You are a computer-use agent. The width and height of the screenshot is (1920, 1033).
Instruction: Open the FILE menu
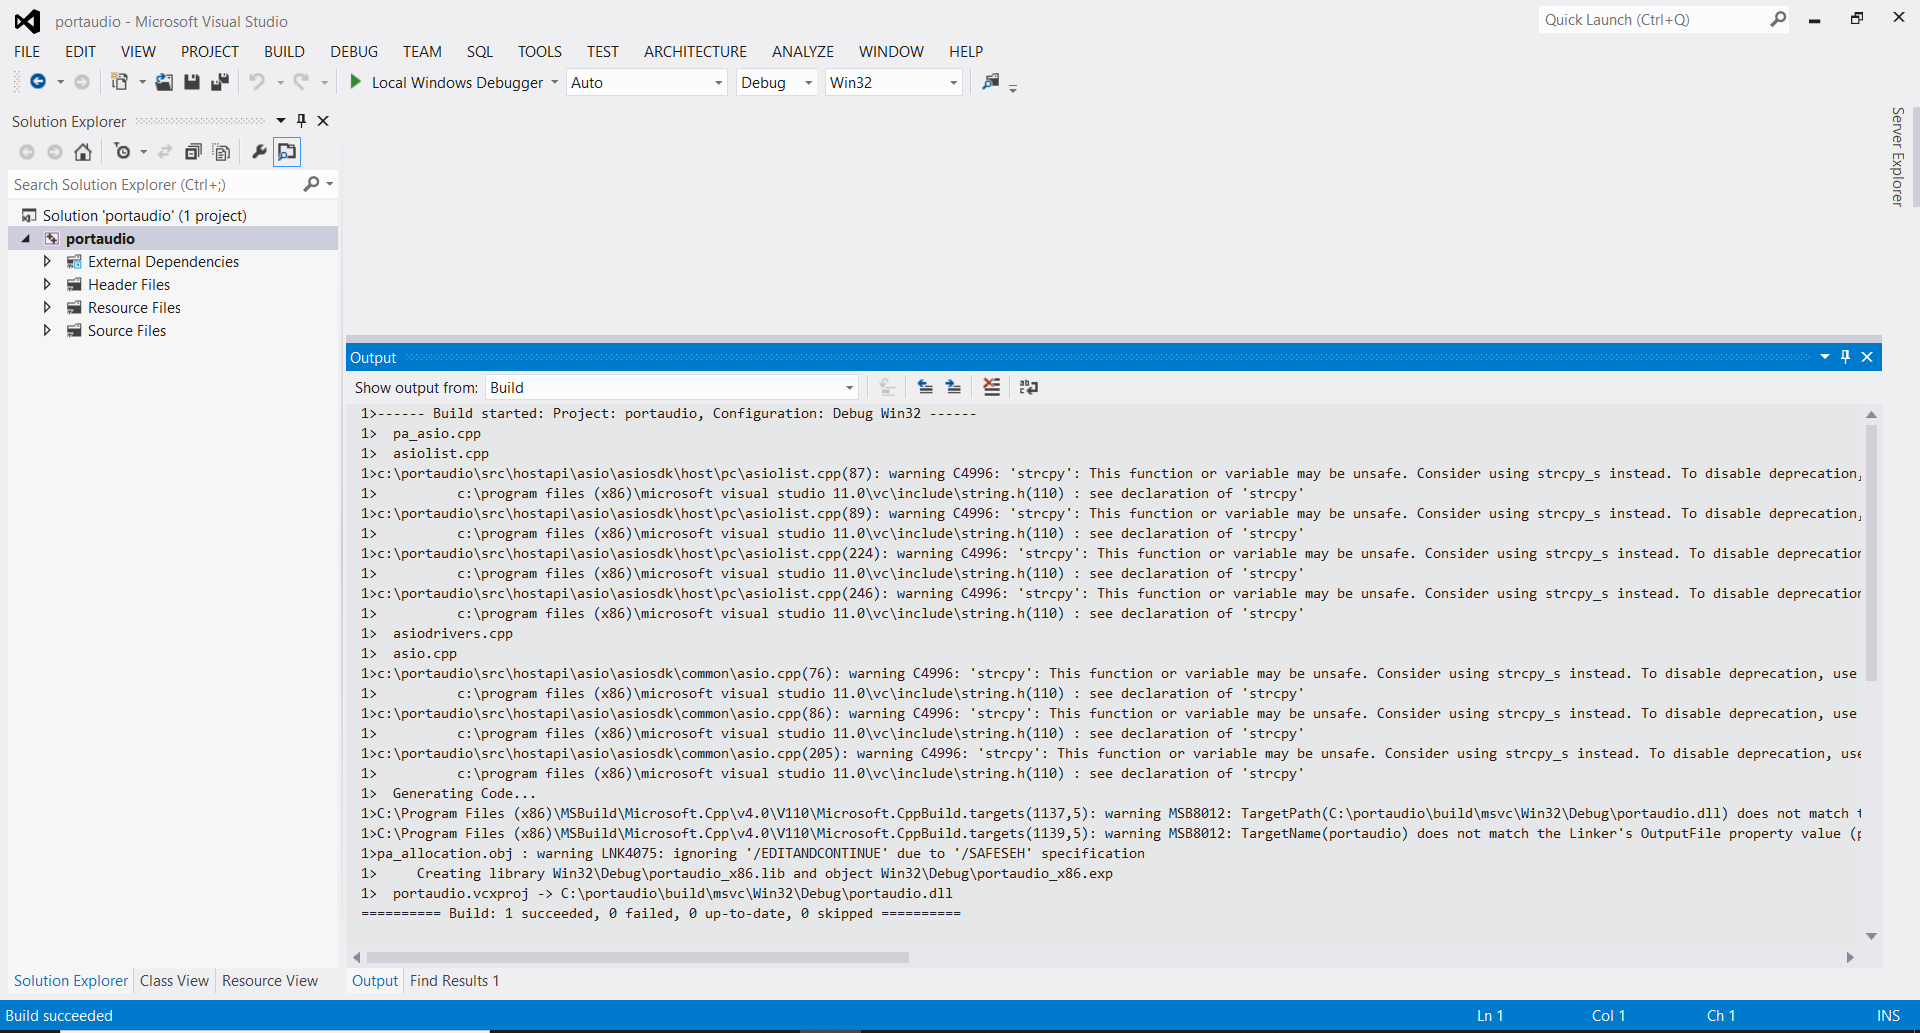(27, 51)
